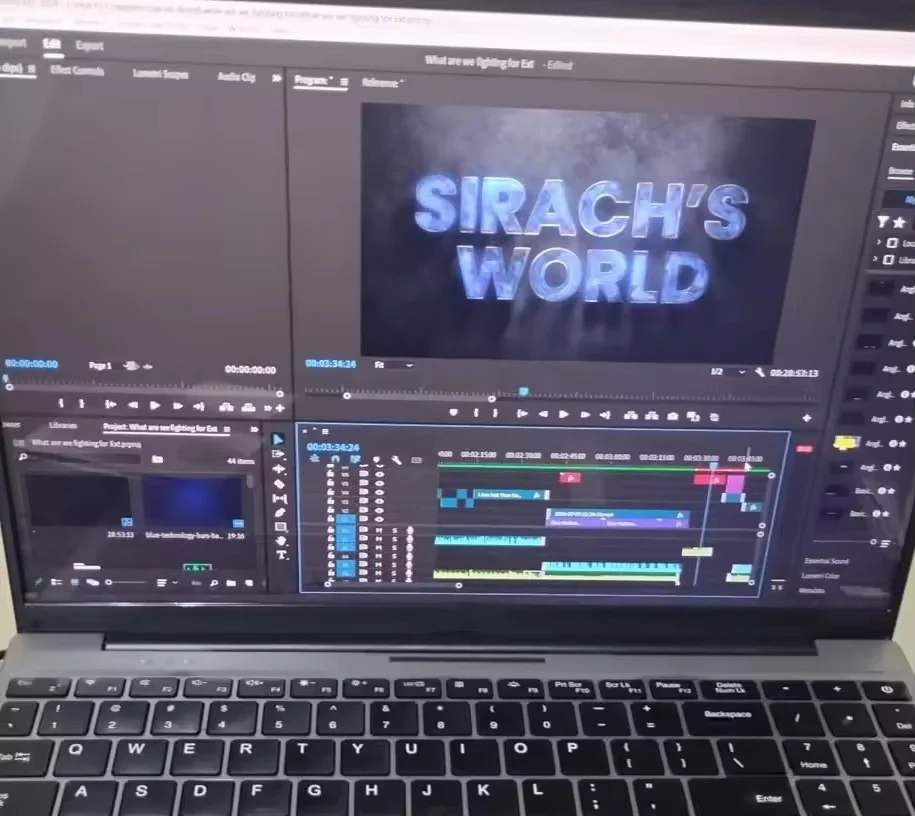Step back one frame in Program monitor
Viewport: 915px width, 816px height.
click(543, 413)
